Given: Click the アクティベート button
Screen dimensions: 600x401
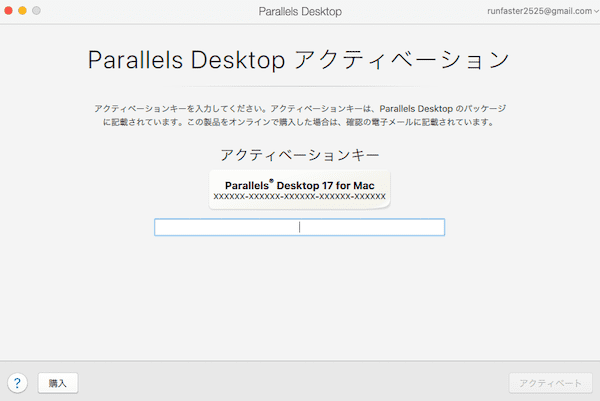Looking at the screenshot, I should coord(550,383).
